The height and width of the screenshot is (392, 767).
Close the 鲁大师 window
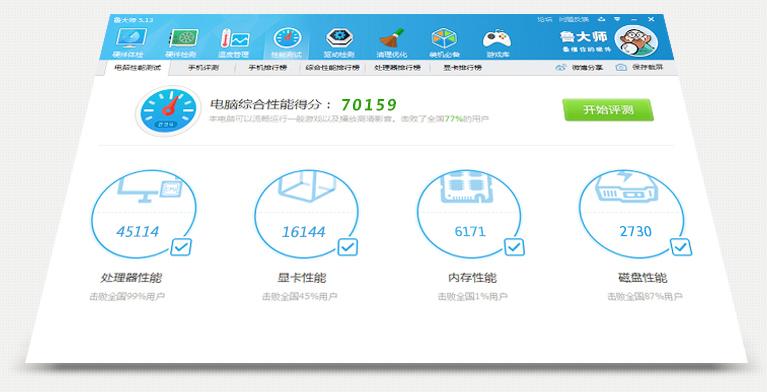click(651, 20)
